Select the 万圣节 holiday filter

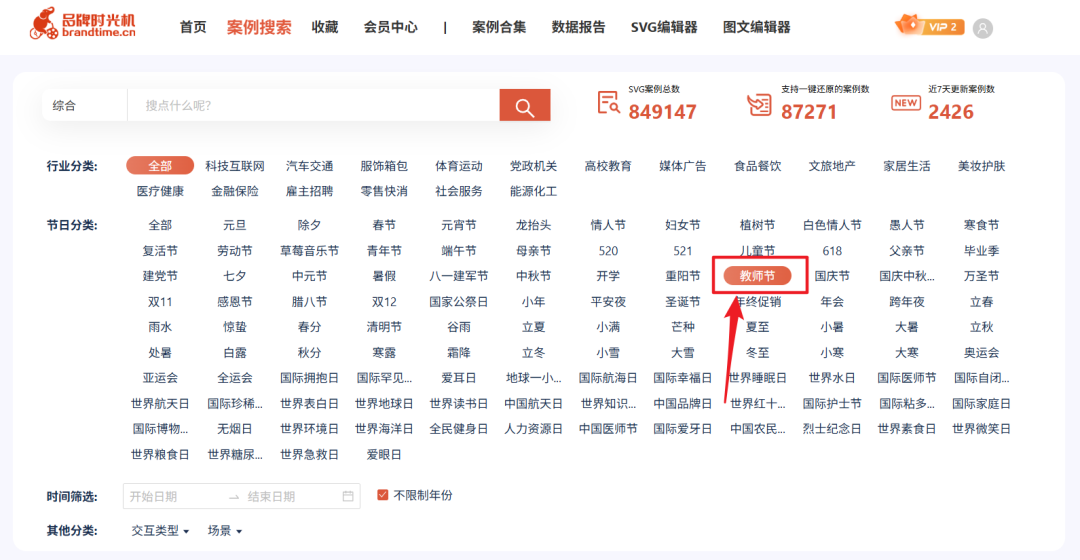pyautogui.click(x=982, y=276)
